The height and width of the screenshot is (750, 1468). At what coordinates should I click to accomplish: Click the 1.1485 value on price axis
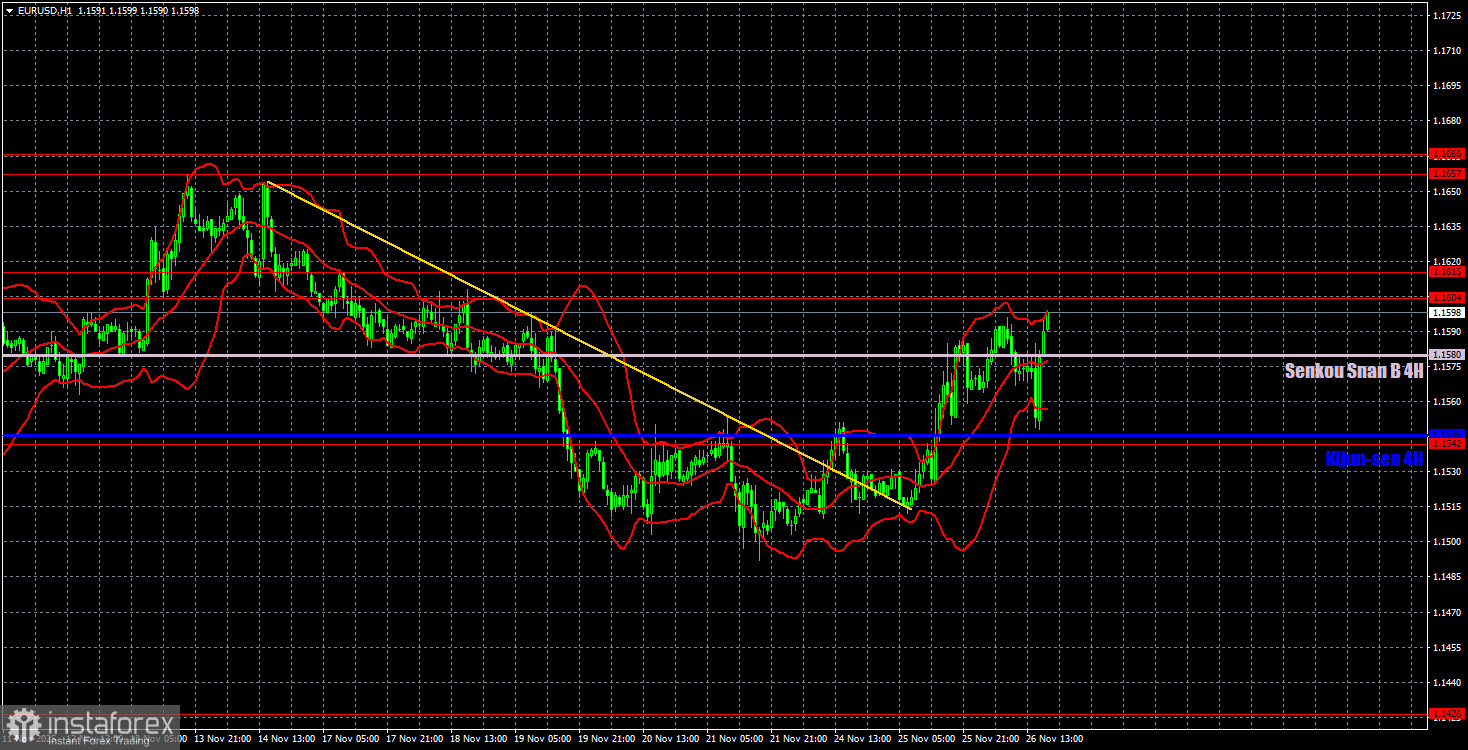click(1447, 577)
